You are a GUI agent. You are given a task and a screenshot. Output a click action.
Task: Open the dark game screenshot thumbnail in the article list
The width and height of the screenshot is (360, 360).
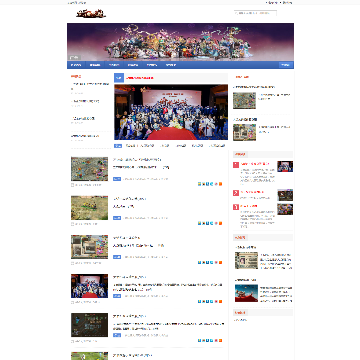click(x=89, y=325)
